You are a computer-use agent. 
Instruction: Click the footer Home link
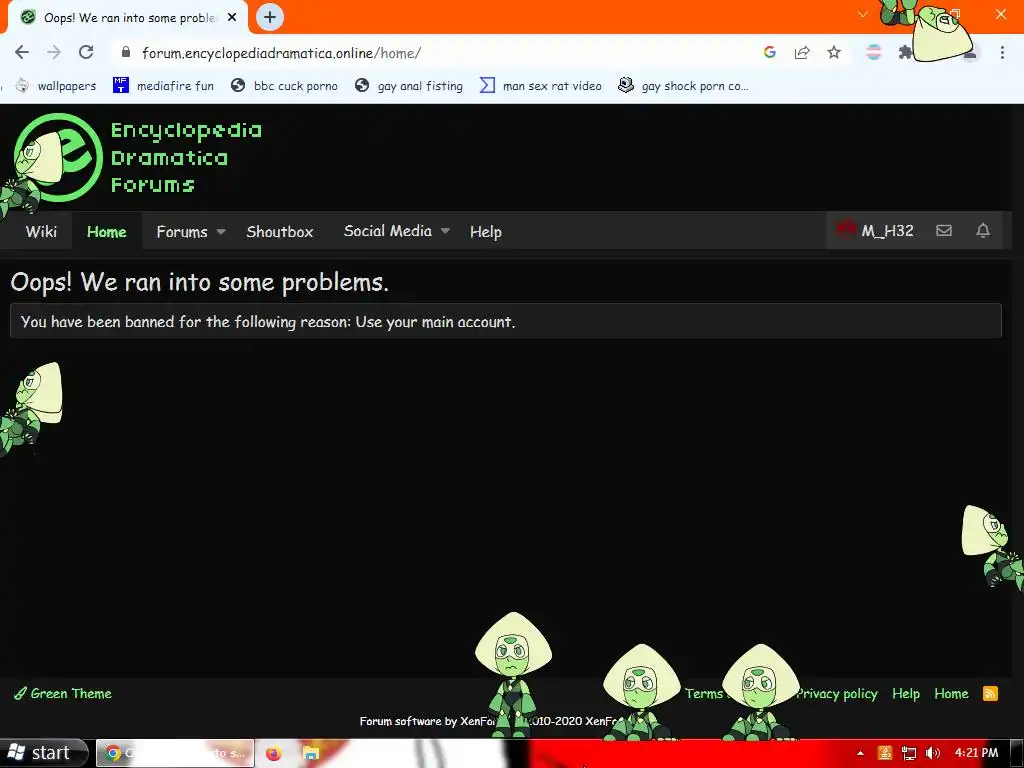pos(951,694)
